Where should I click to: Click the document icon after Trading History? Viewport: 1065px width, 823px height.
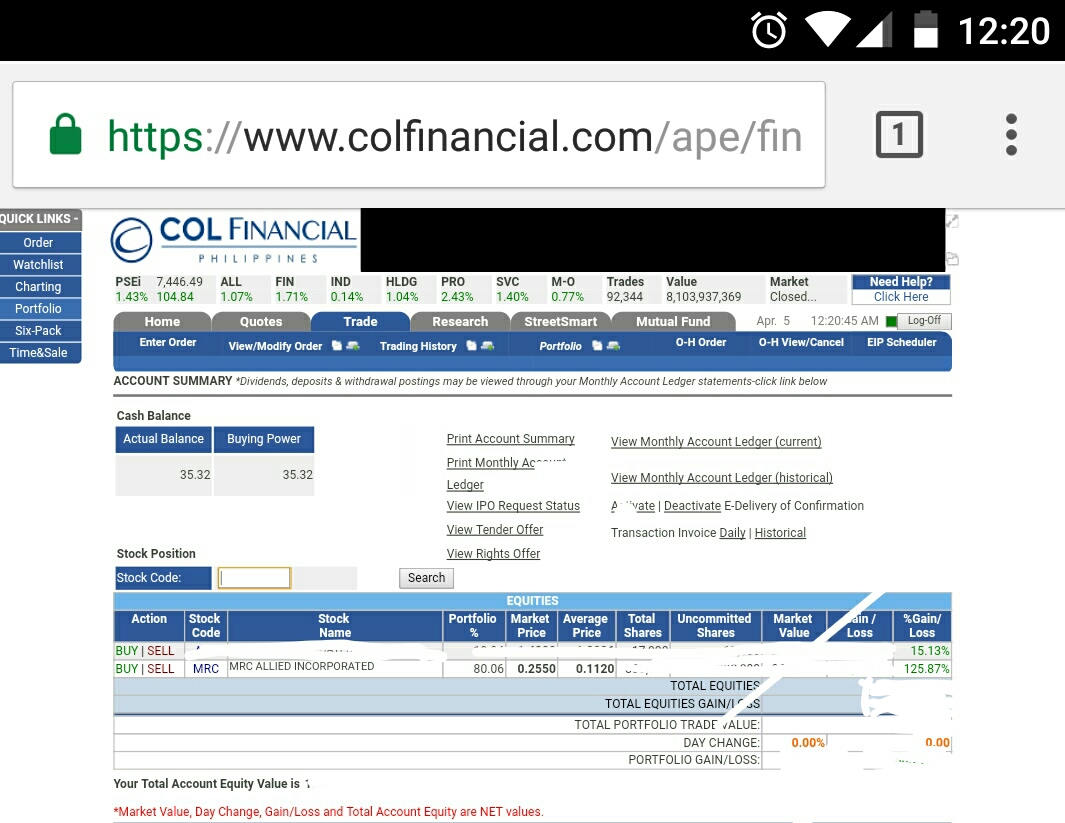(471, 346)
